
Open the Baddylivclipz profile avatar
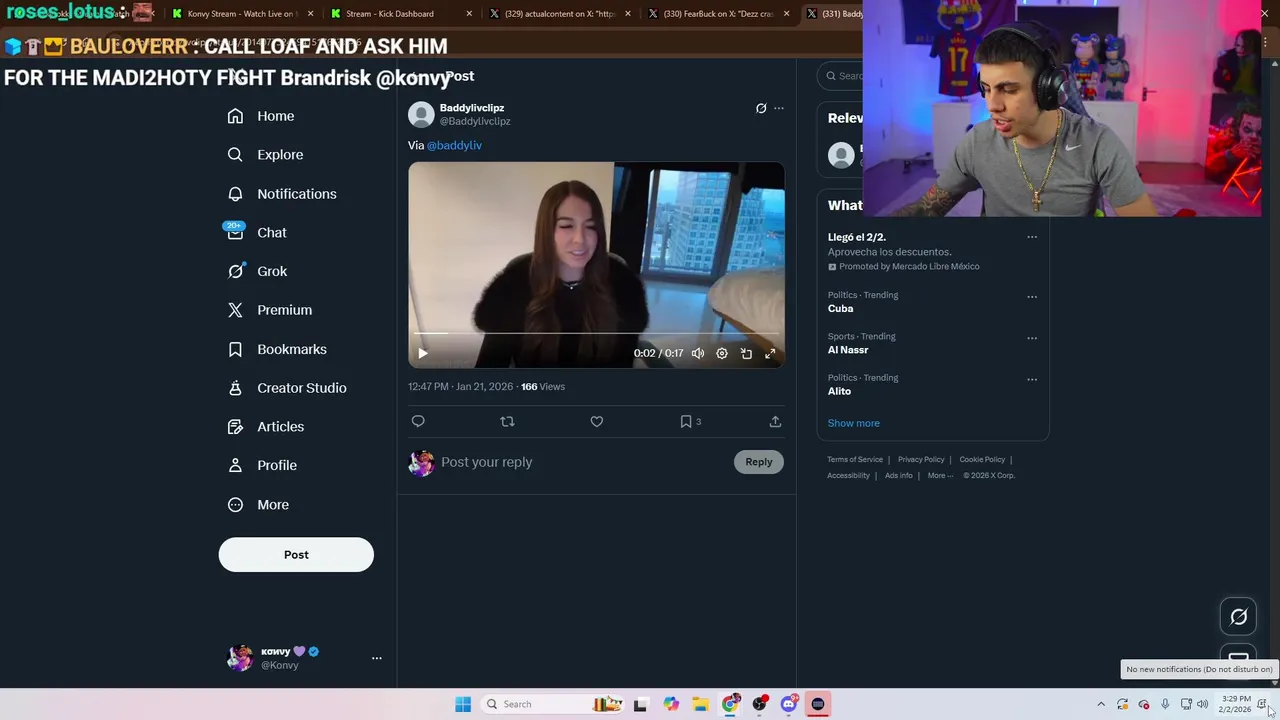coord(421,114)
